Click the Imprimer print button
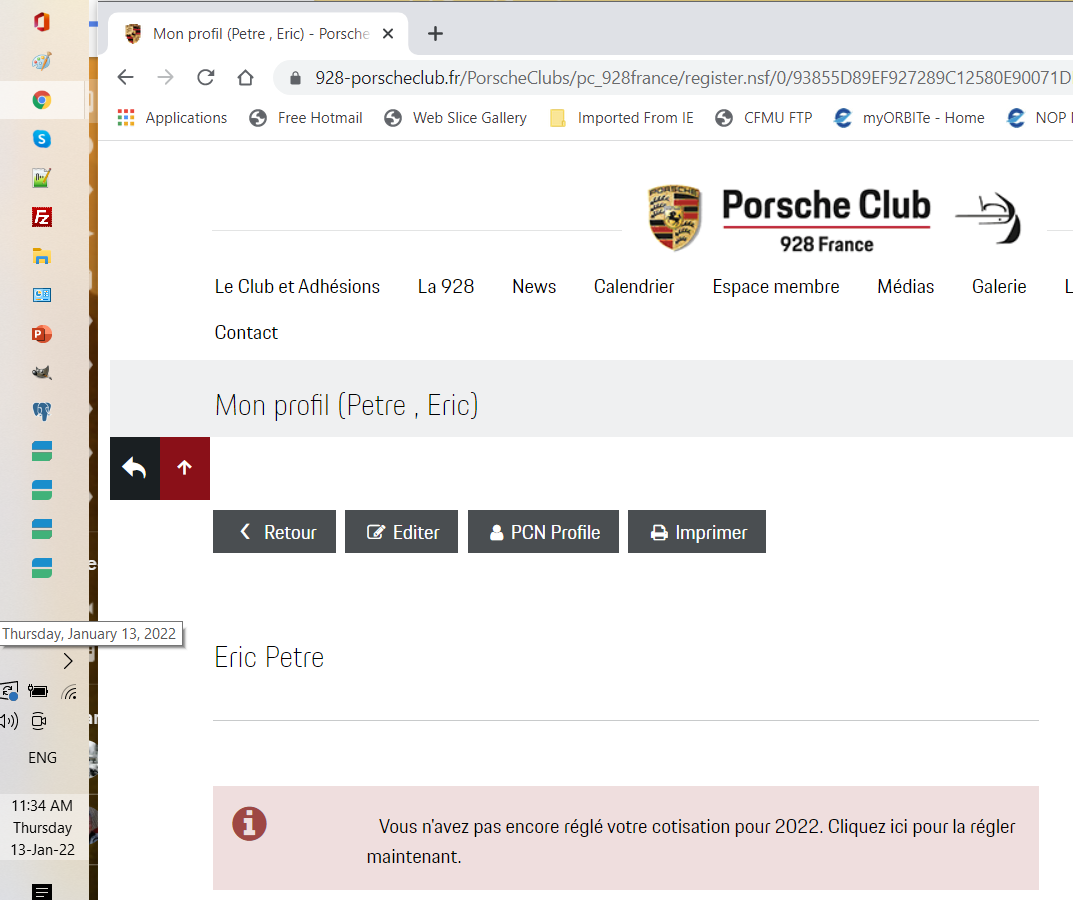This screenshot has width=1073, height=900. (697, 532)
